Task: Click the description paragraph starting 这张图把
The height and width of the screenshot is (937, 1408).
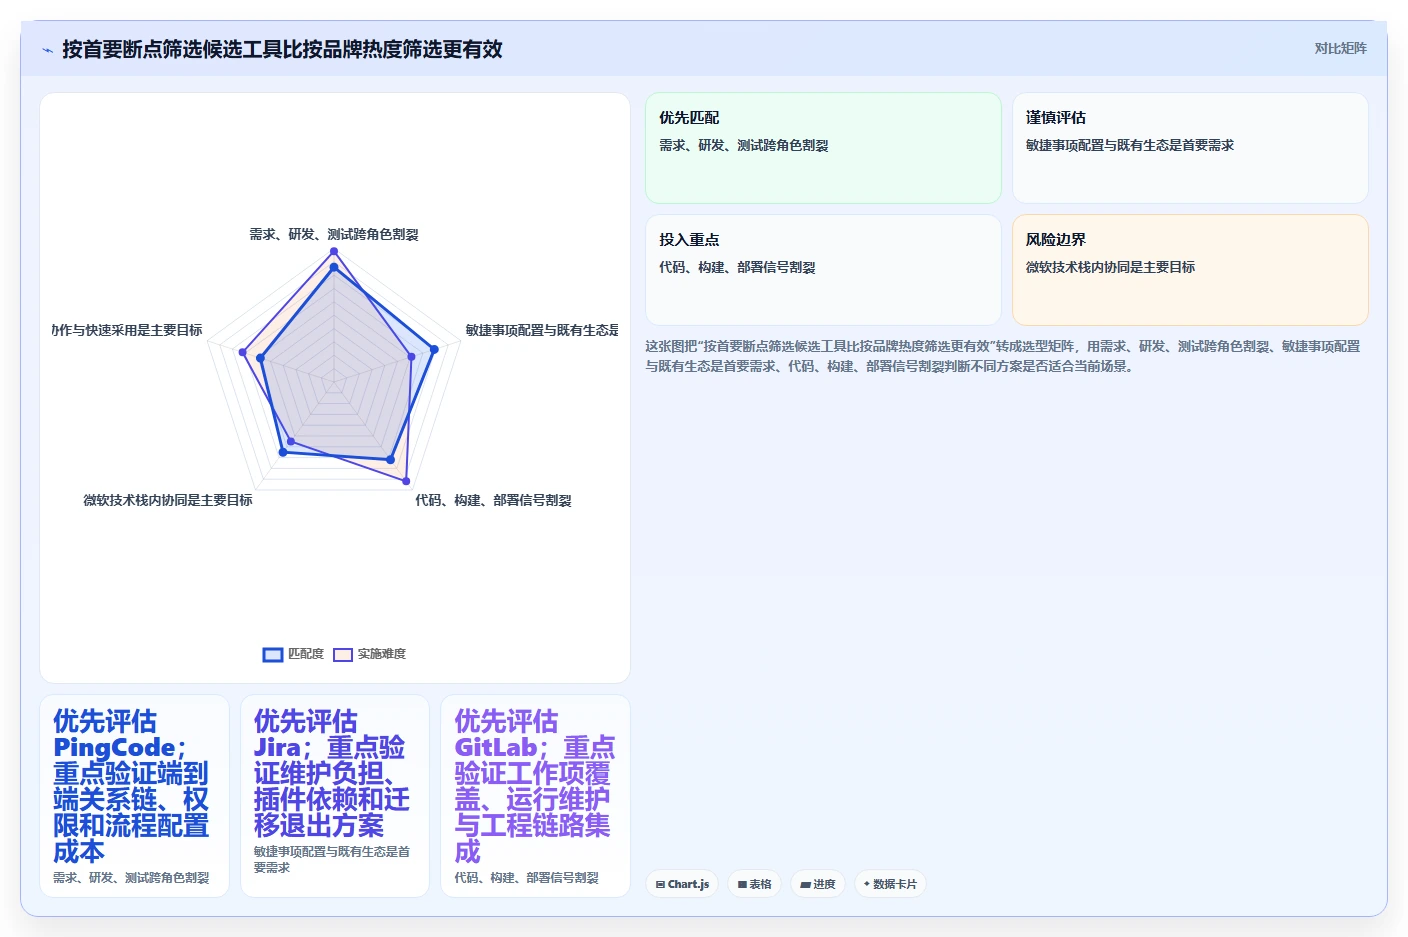Action: (x=1003, y=356)
